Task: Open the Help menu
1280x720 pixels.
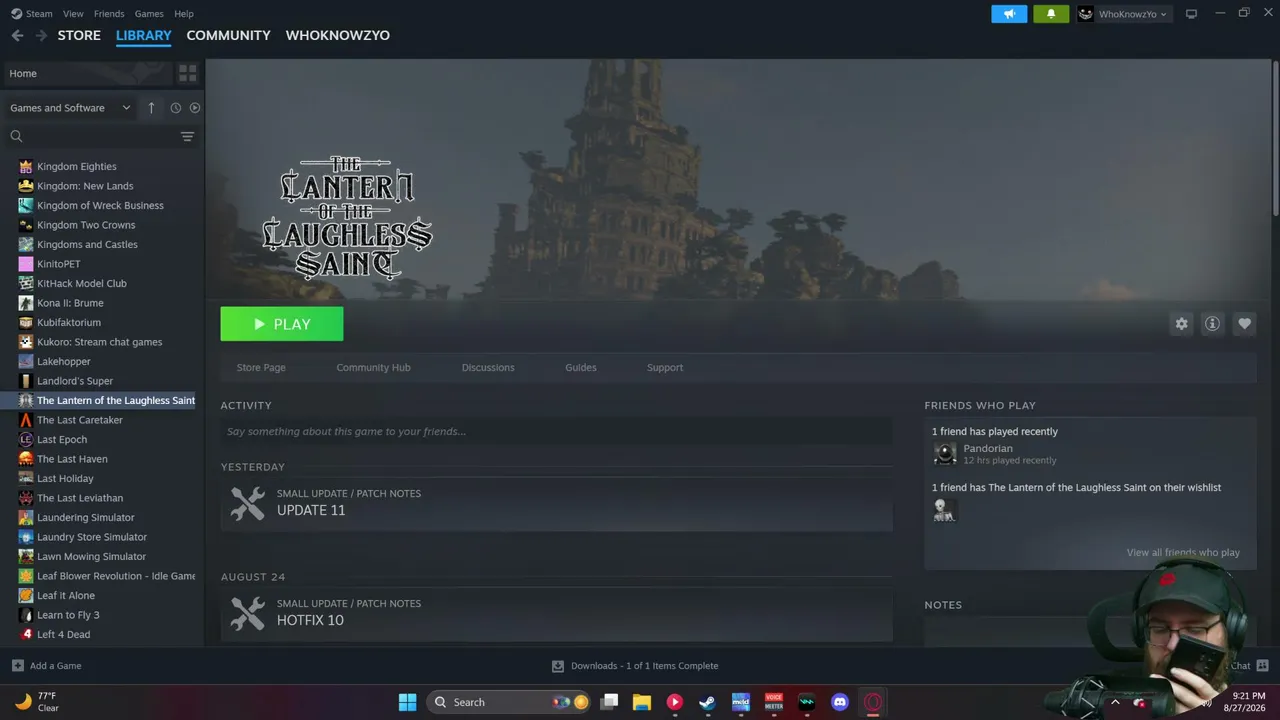Action: pos(184,14)
